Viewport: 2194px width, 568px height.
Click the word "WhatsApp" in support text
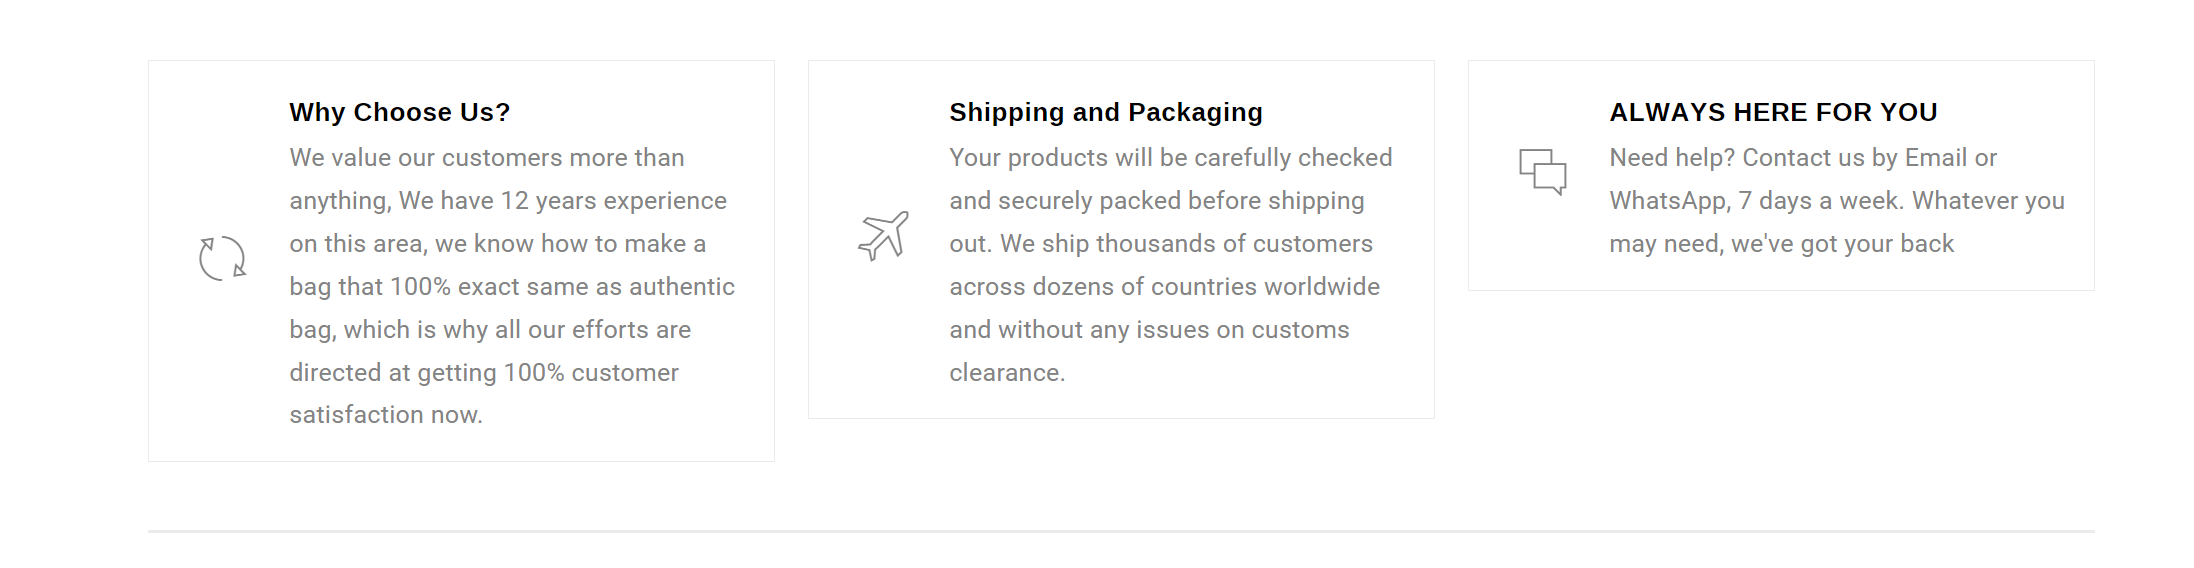[x=1668, y=201]
